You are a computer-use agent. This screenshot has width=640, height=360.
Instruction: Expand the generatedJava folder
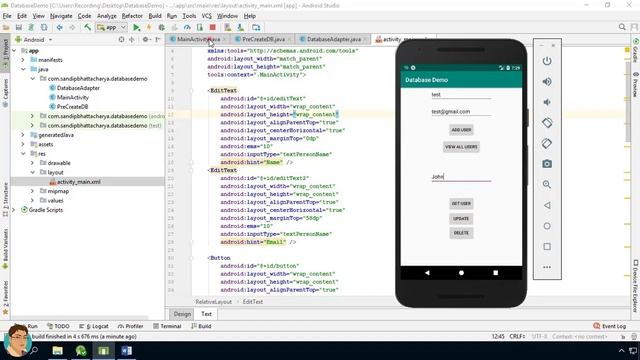pos(23,135)
